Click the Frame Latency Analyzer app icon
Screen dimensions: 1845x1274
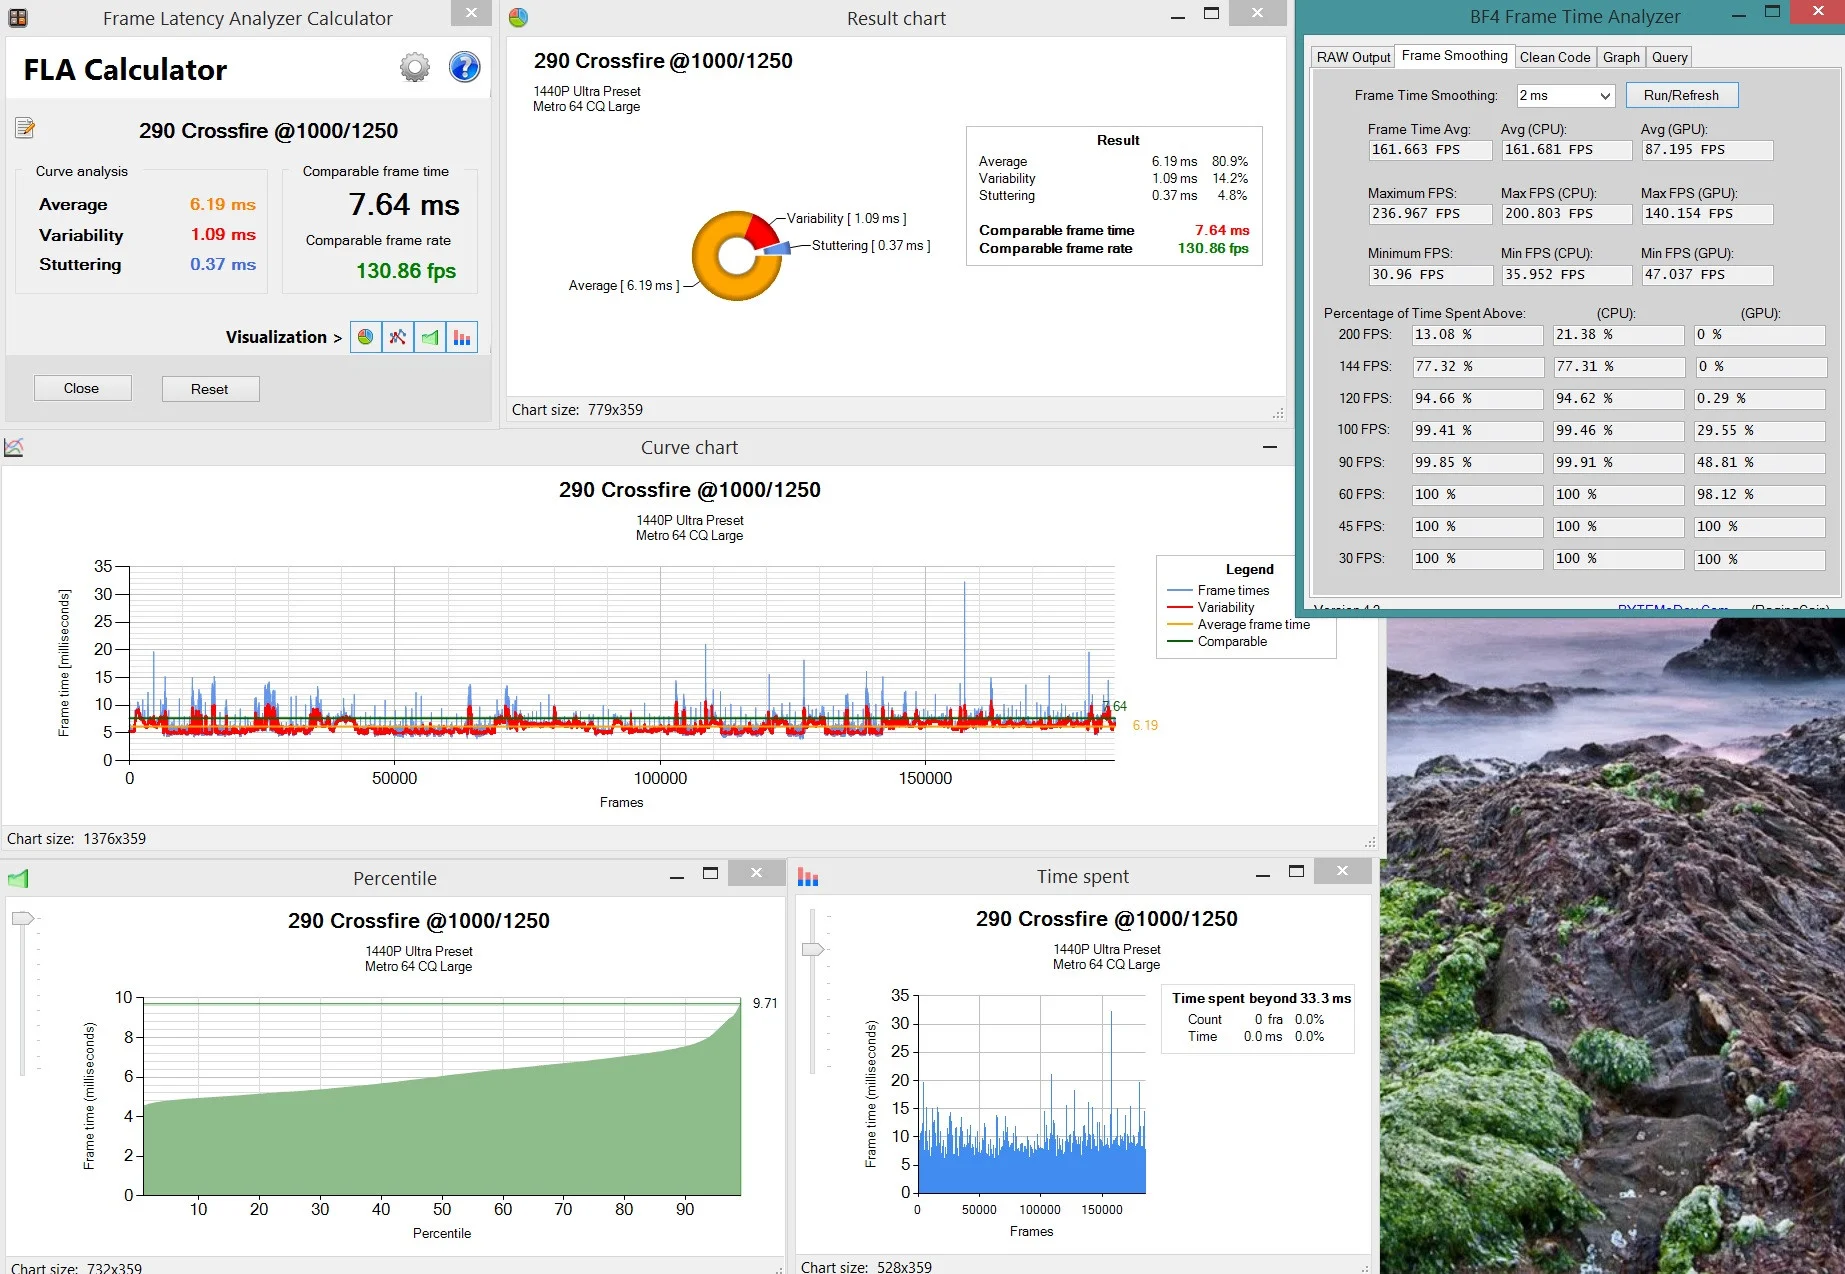[x=18, y=17]
